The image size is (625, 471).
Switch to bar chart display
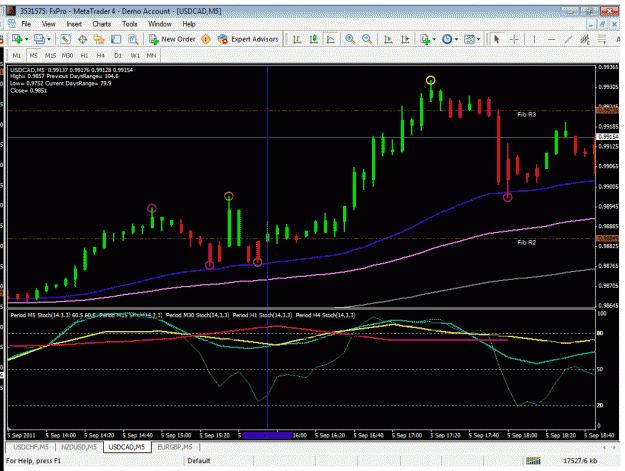pyautogui.click(x=297, y=39)
